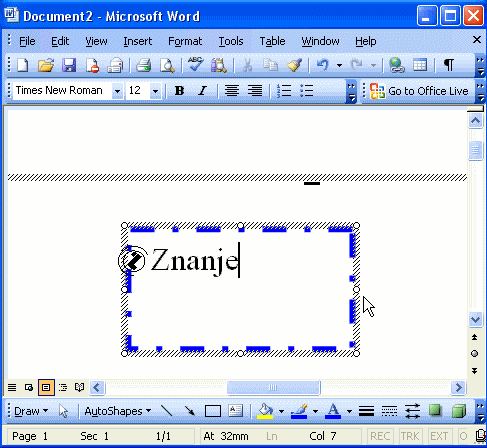The height and width of the screenshot is (448, 487).
Task: Select the Format Painter brush icon
Action: (294, 65)
